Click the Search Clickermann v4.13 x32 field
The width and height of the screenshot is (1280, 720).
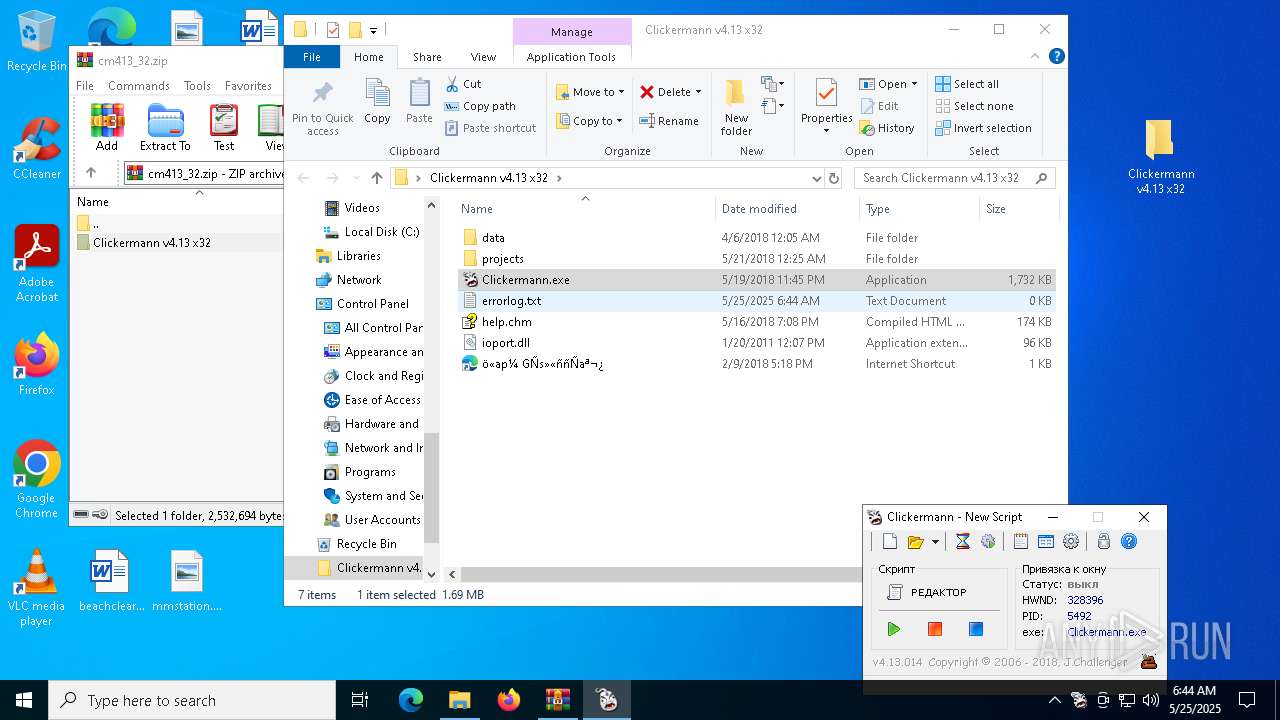coord(954,178)
